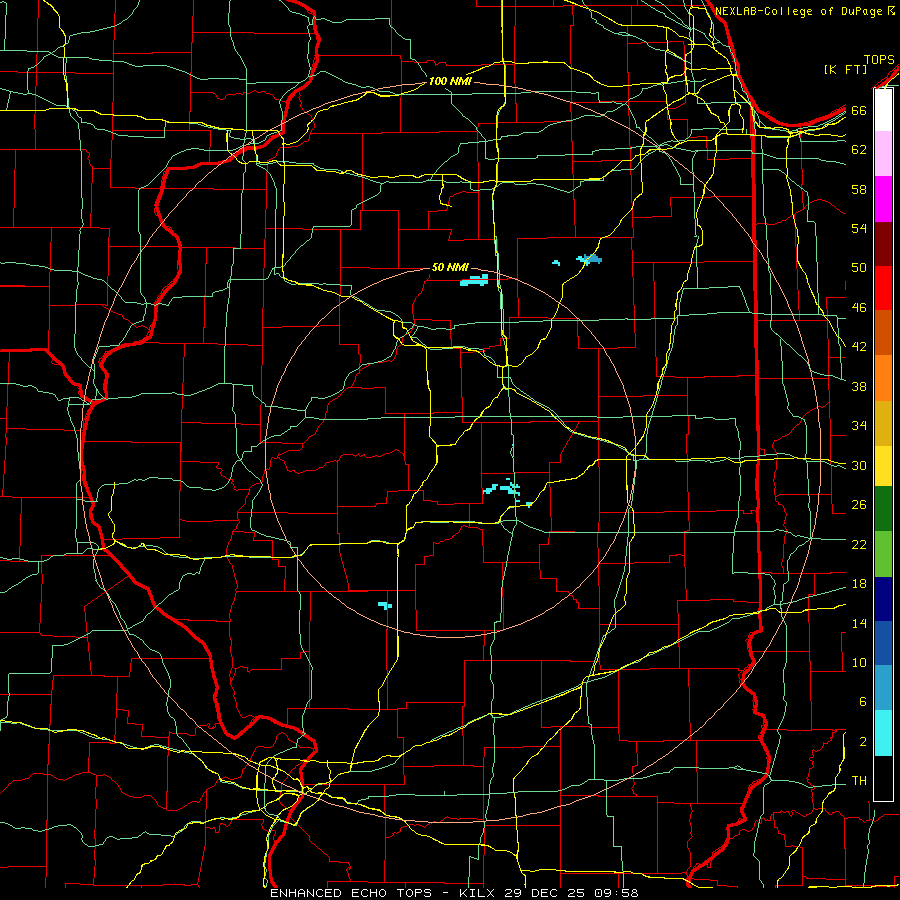Click the '30' legend value
This screenshot has height=900, width=900.
tap(859, 465)
